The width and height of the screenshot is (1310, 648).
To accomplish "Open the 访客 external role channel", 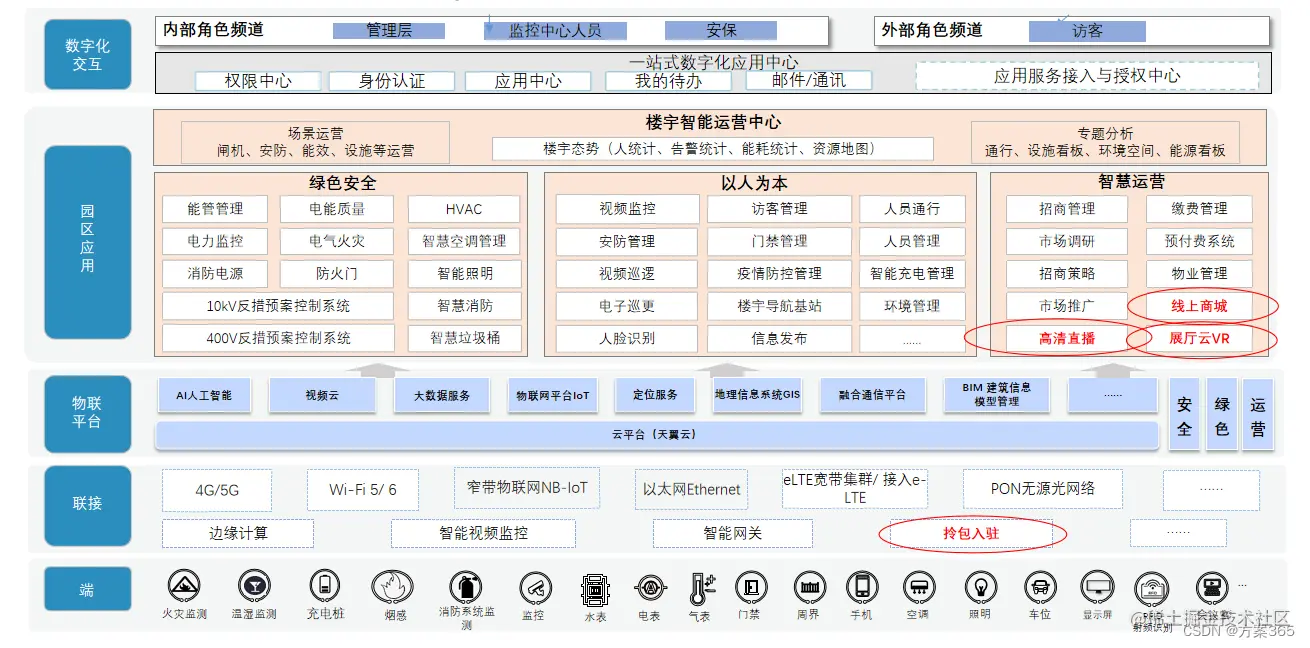I will [x=1086, y=31].
